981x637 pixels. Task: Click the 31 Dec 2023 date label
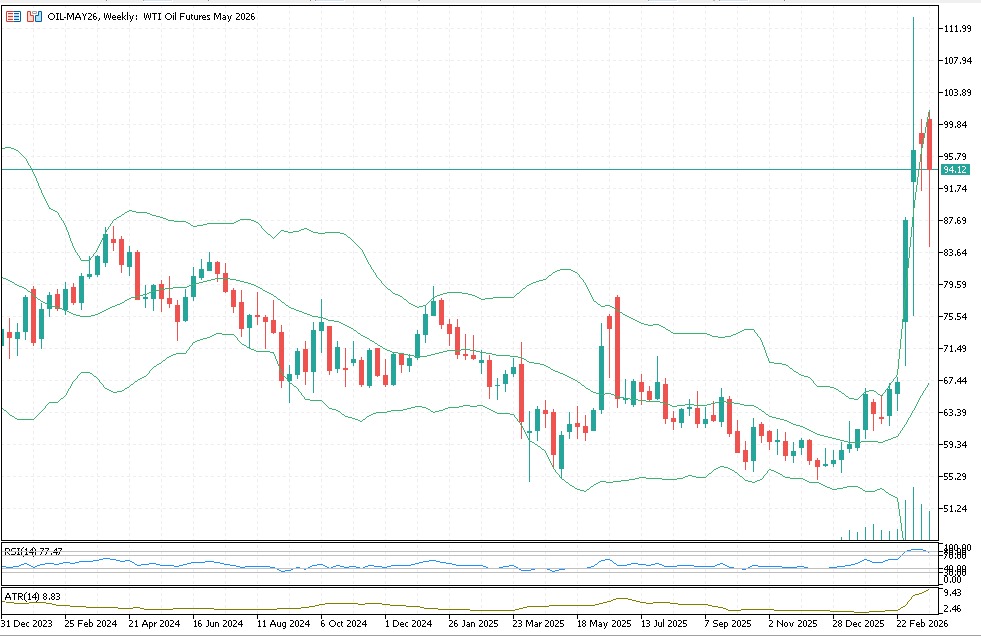pos(28,622)
